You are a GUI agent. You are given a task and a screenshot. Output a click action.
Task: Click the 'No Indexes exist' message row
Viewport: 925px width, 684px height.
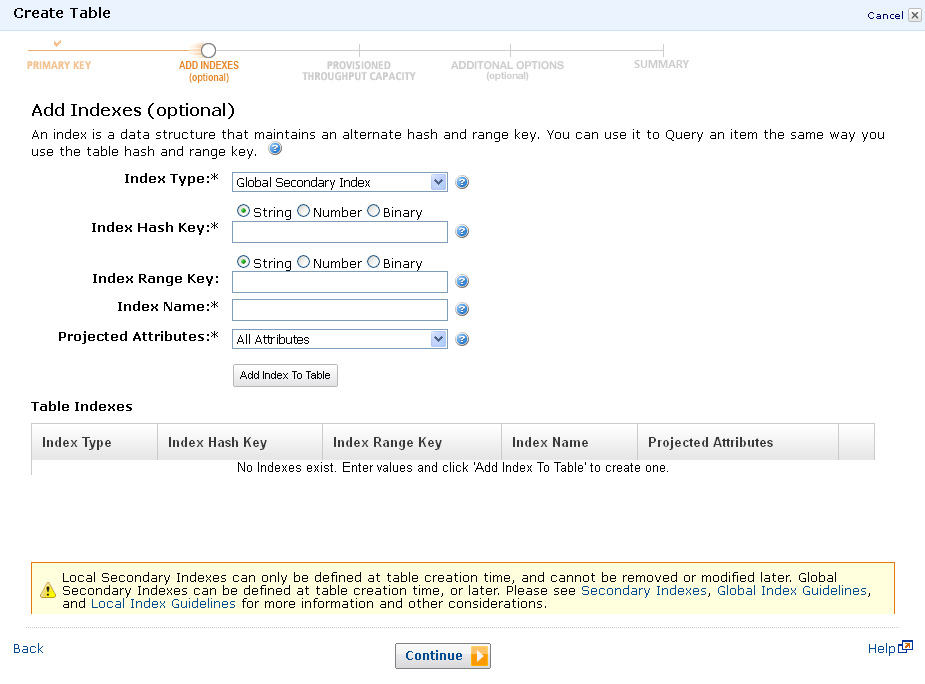tap(452, 467)
